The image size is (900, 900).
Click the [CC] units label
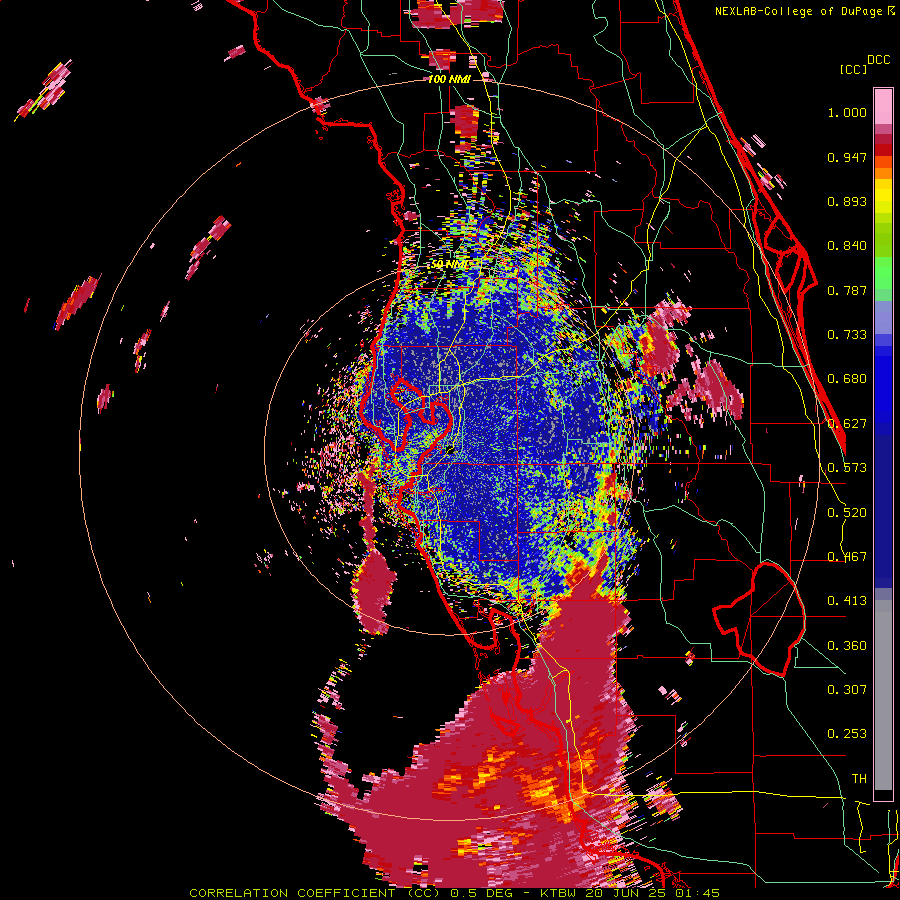click(x=854, y=69)
